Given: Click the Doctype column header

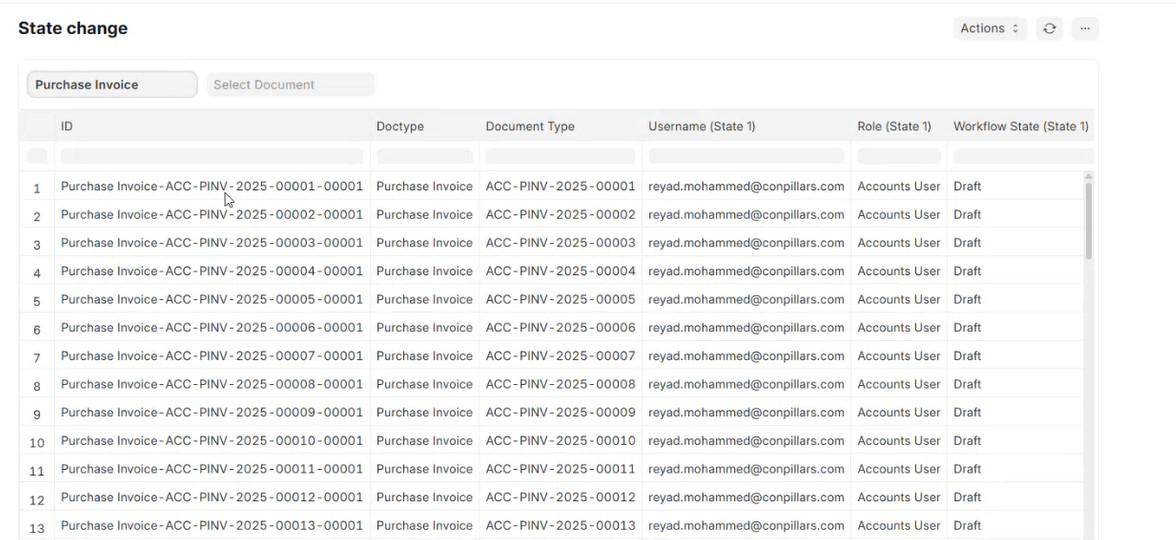Looking at the screenshot, I should click(400, 126).
